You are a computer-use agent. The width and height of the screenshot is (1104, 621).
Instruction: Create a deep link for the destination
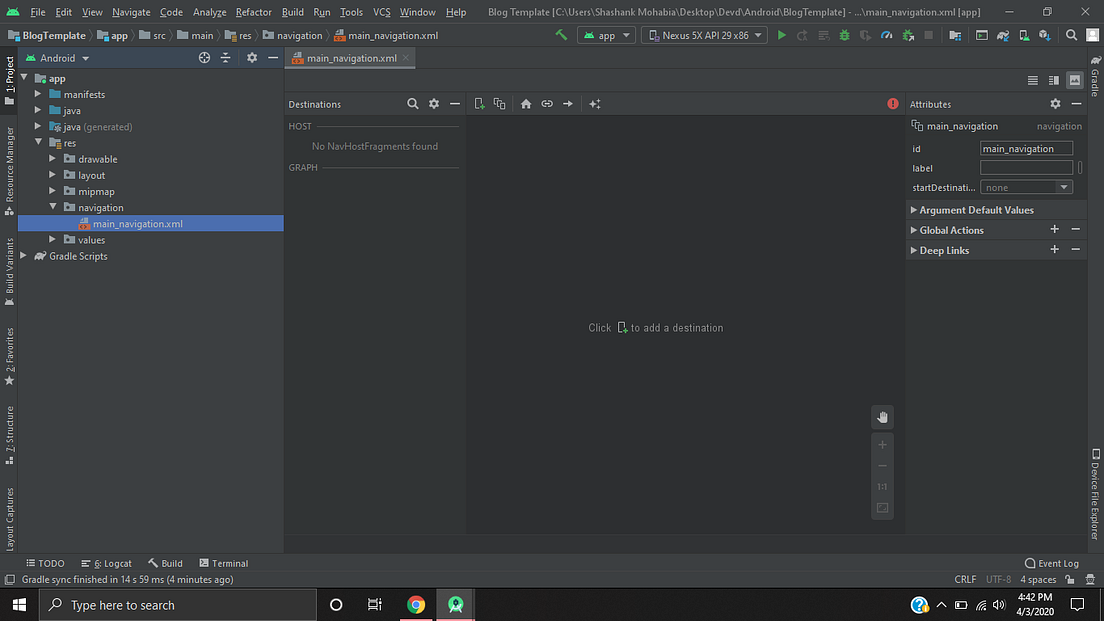[546, 103]
